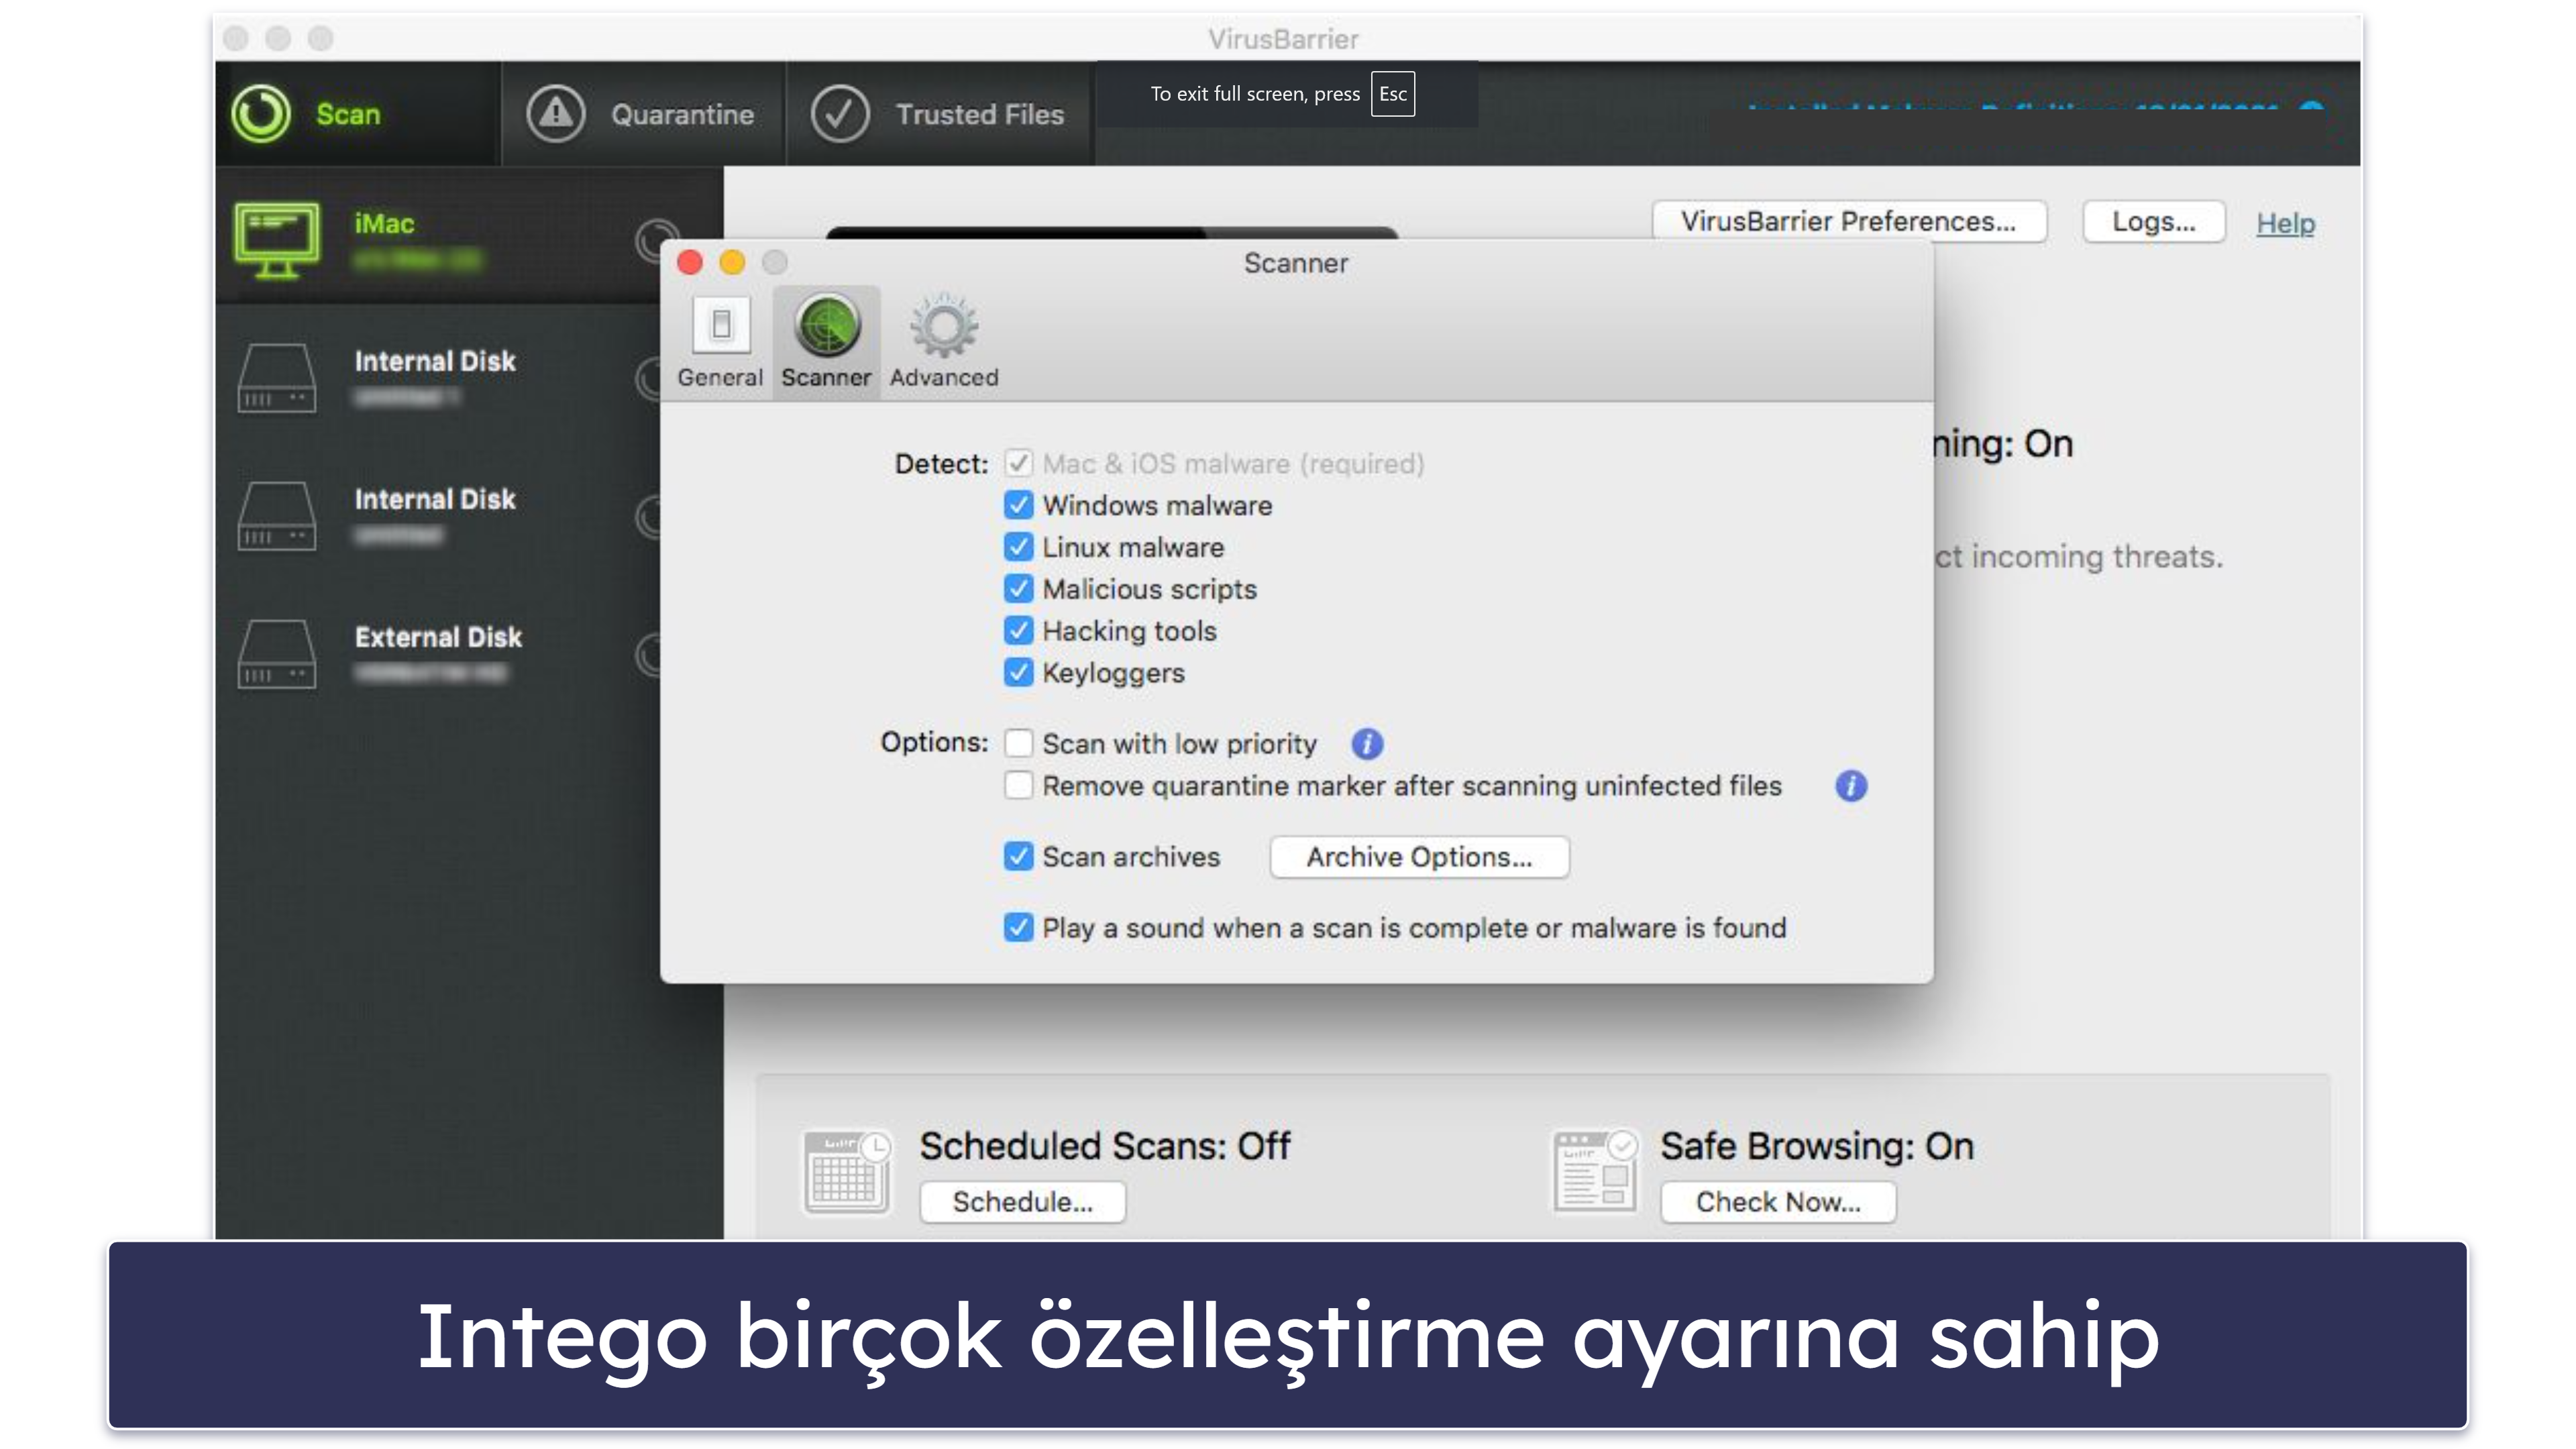Toggle Malicious scripts checkbox
The image size is (2576, 1449).
click(x=1018, y=590)
